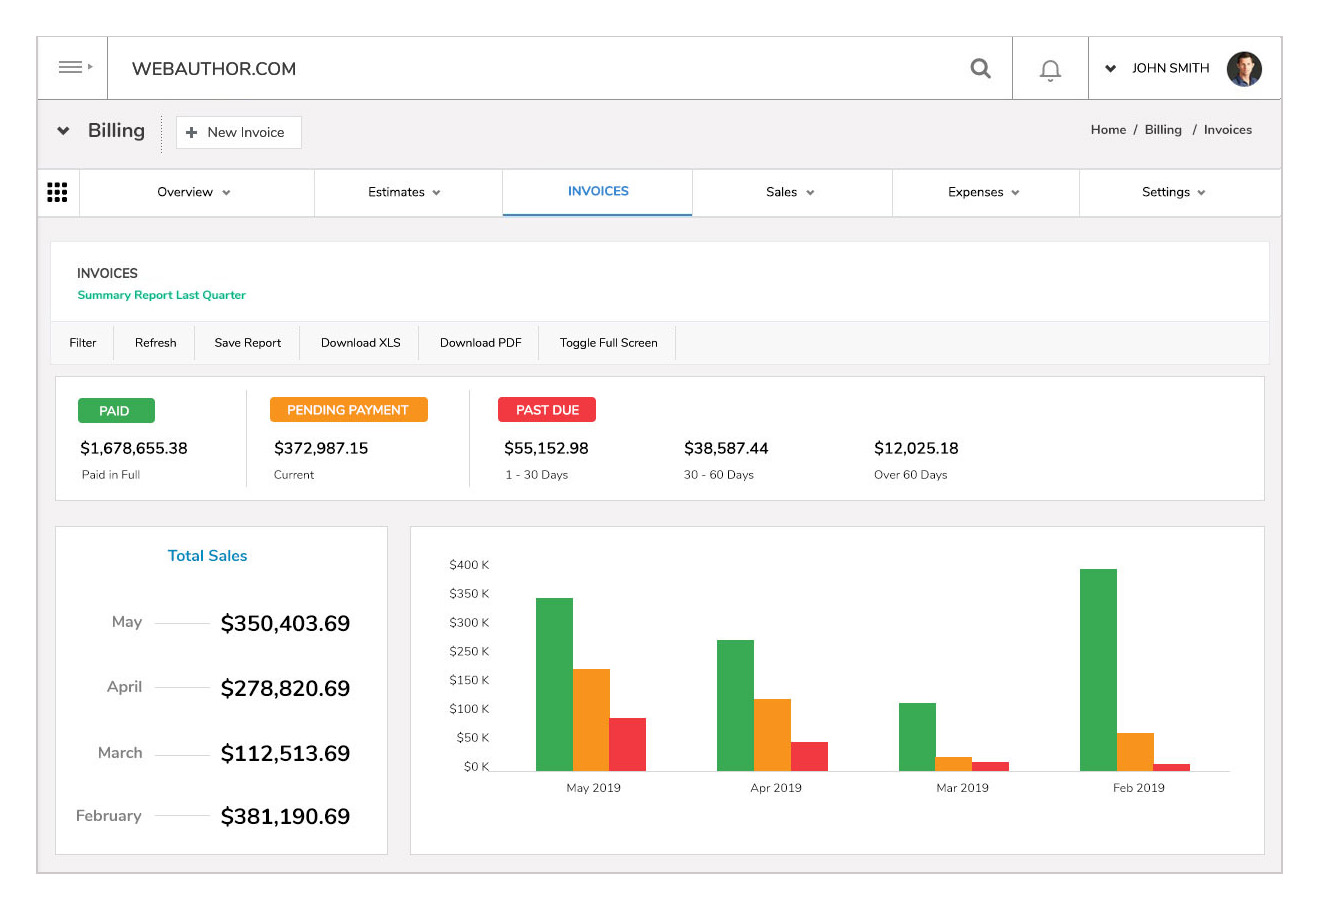Open the hamburger menu icon
The width and height of the screenshot is (1319, 910).
72,68
